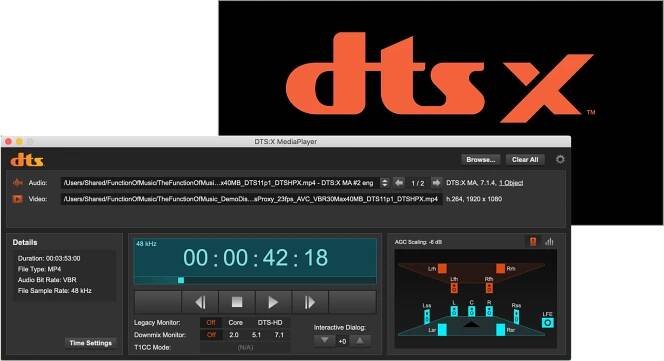Go to the previous audio stream arrow
This screenshot has width=664, height=361.
(398, 183)
